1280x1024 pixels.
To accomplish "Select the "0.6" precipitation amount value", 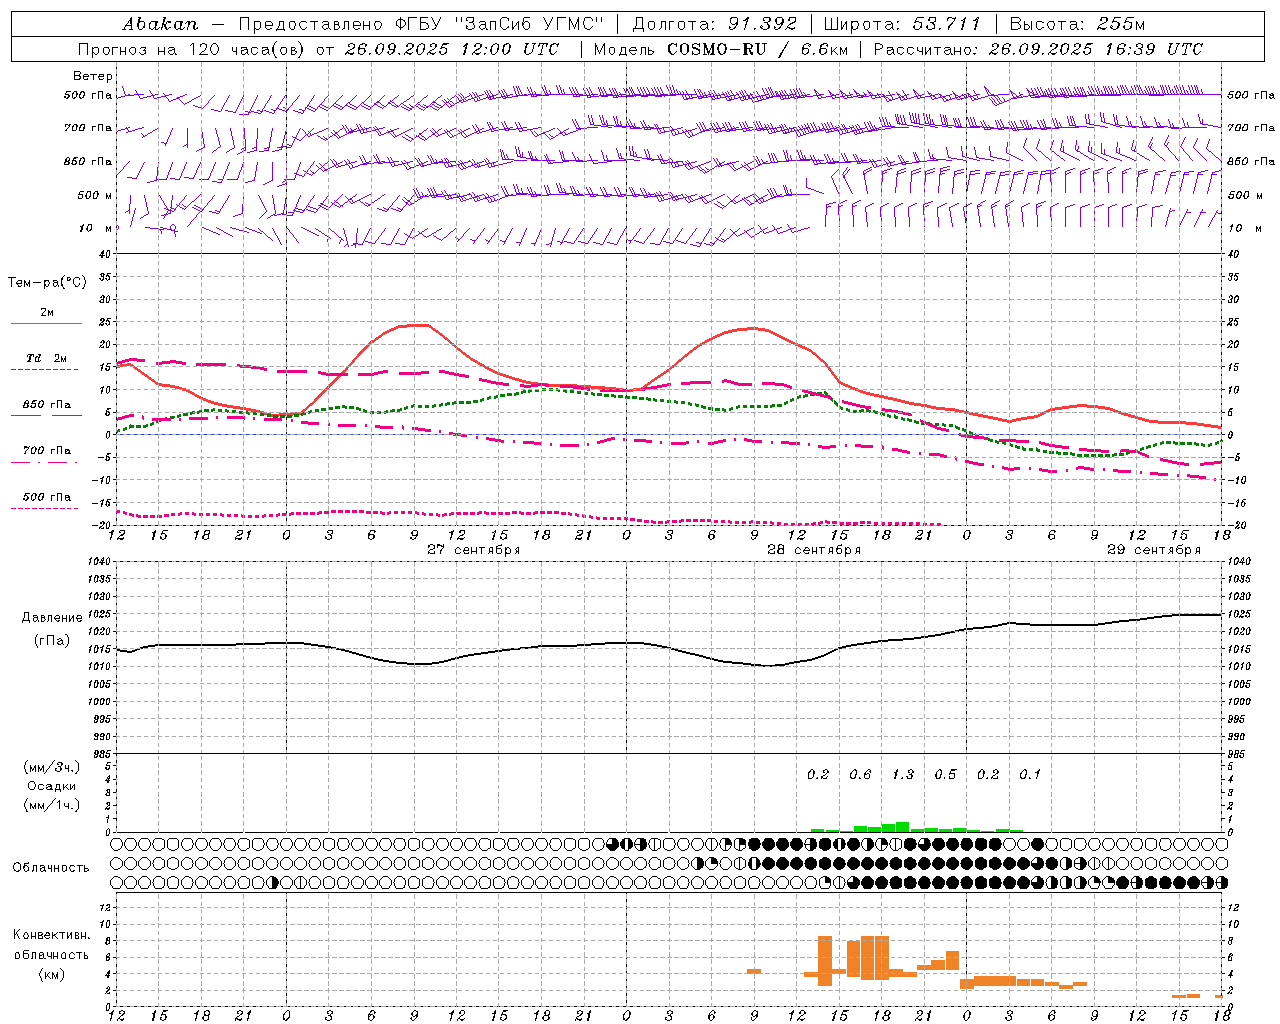I will point(860,775).
